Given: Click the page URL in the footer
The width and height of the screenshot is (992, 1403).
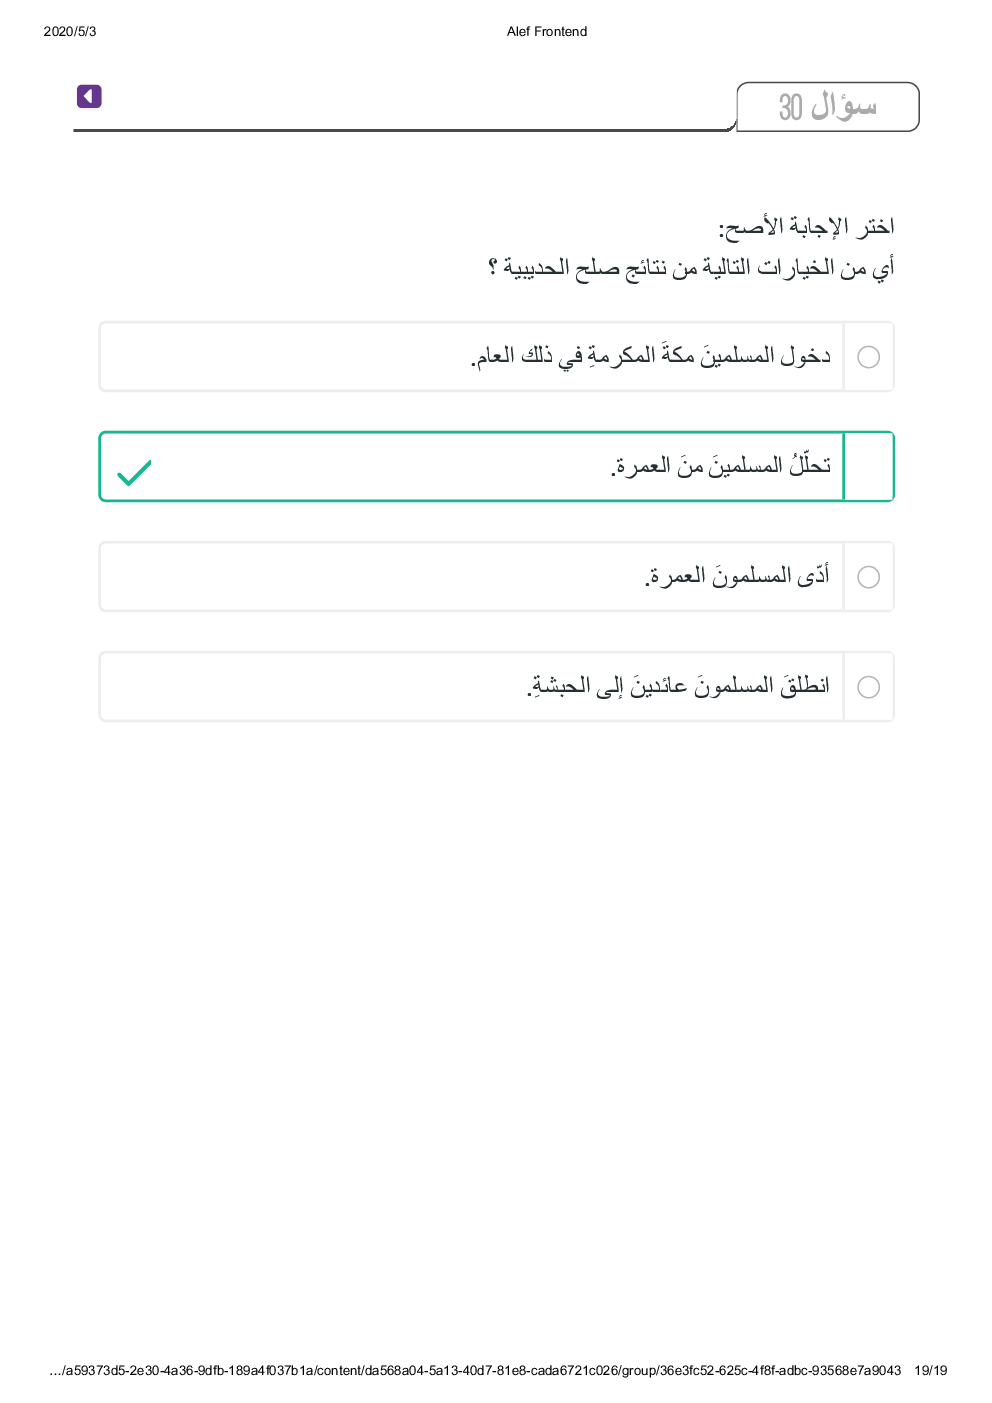Looking at the screenshot, I should point(475,1371).
